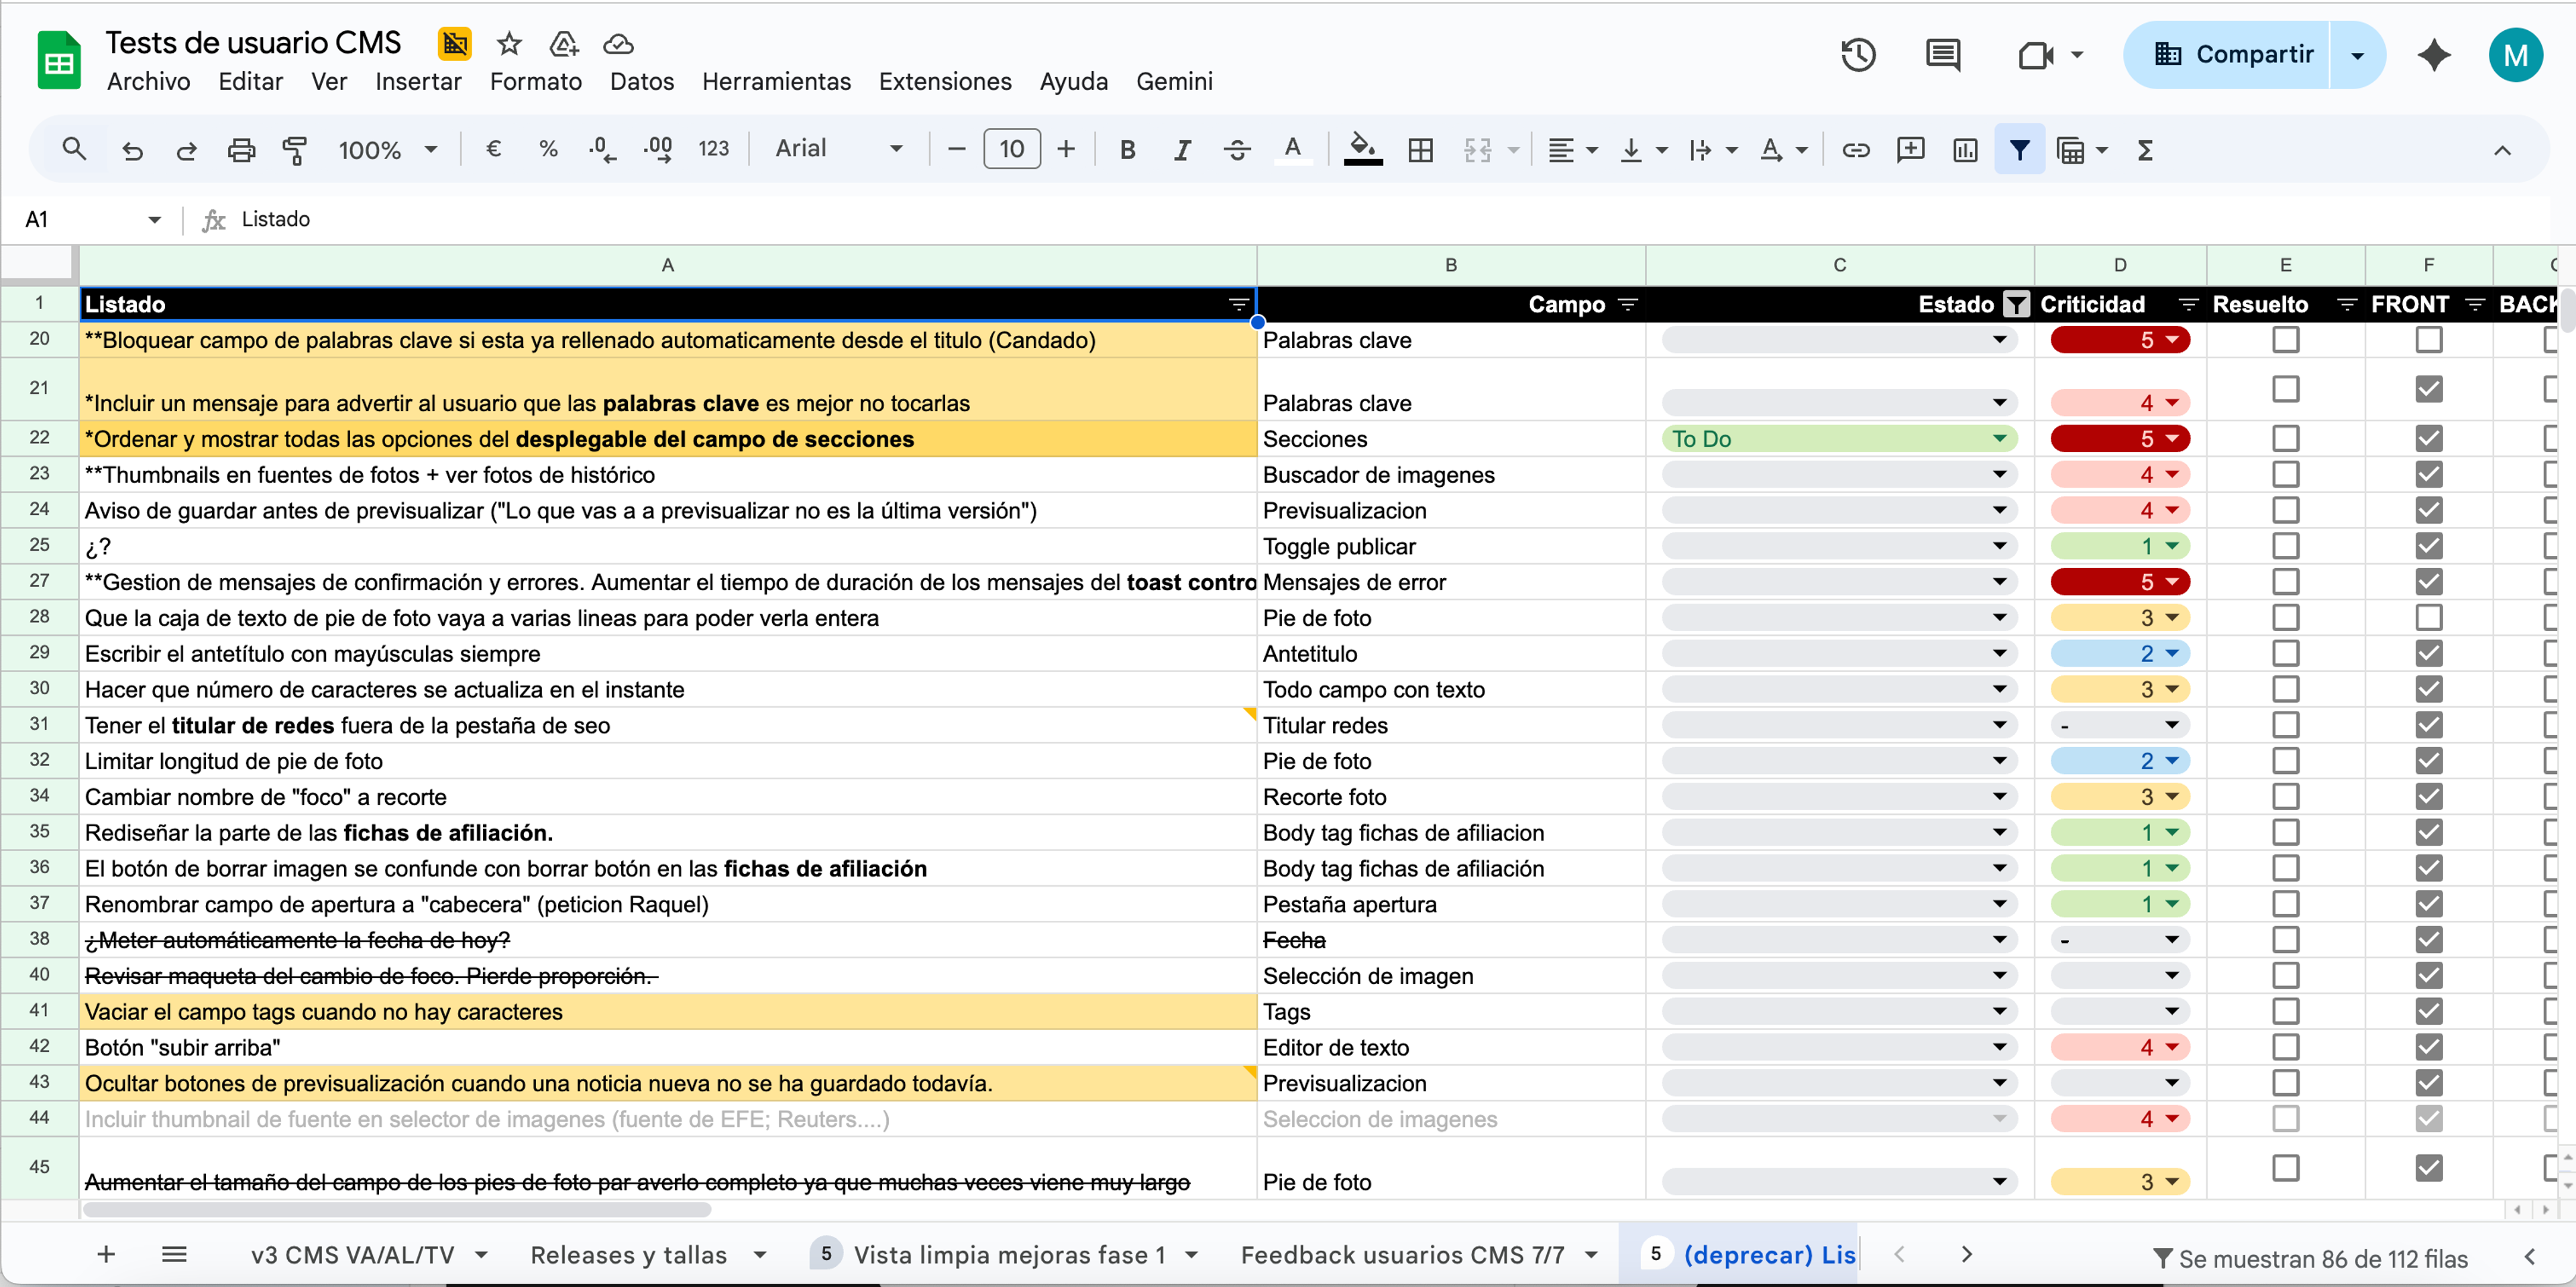The height and width of the screenshot is (1287, 2576).
Task: Switch to Releases y tallas tab
Action: pyautogui.click(x=628, y=1255)
